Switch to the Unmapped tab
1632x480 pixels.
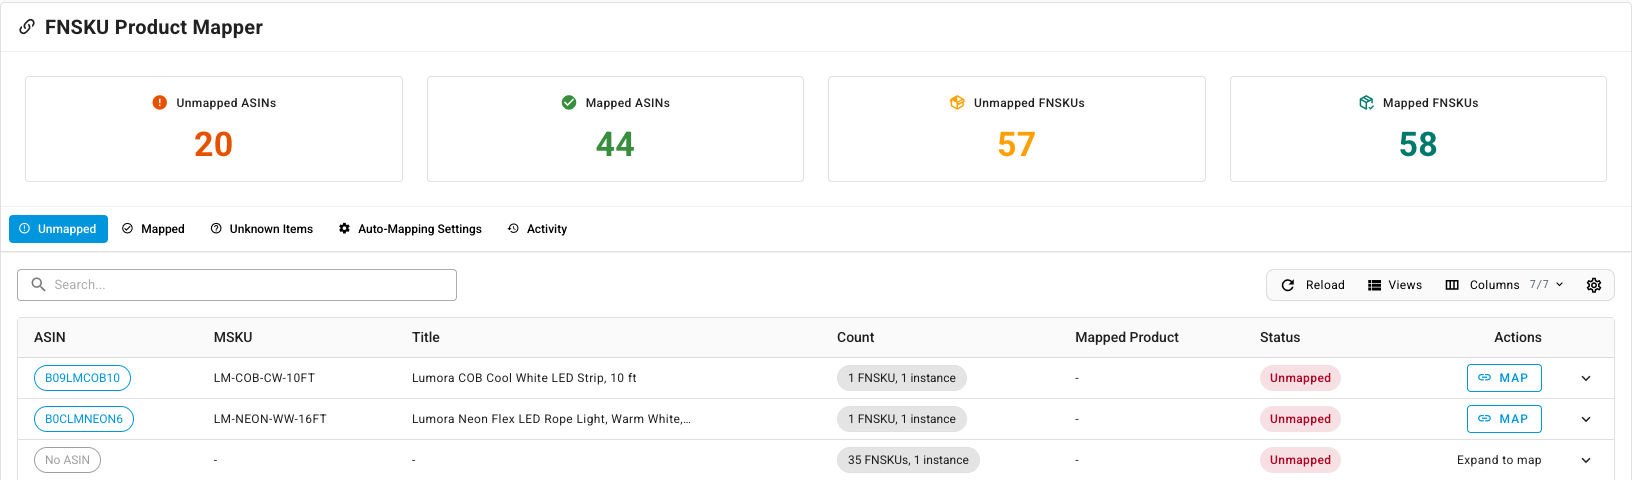pos(58,229)
